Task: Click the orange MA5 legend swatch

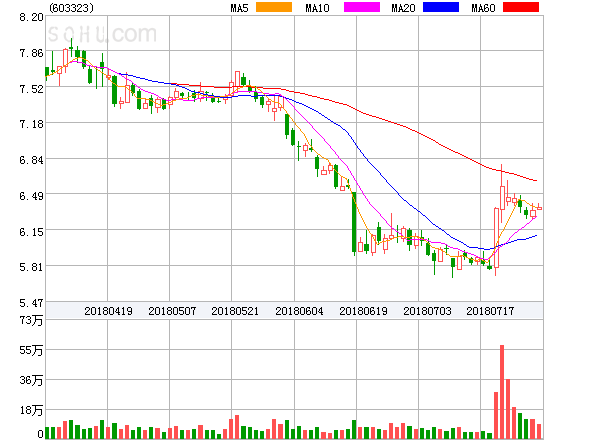Action: [274, 7]
